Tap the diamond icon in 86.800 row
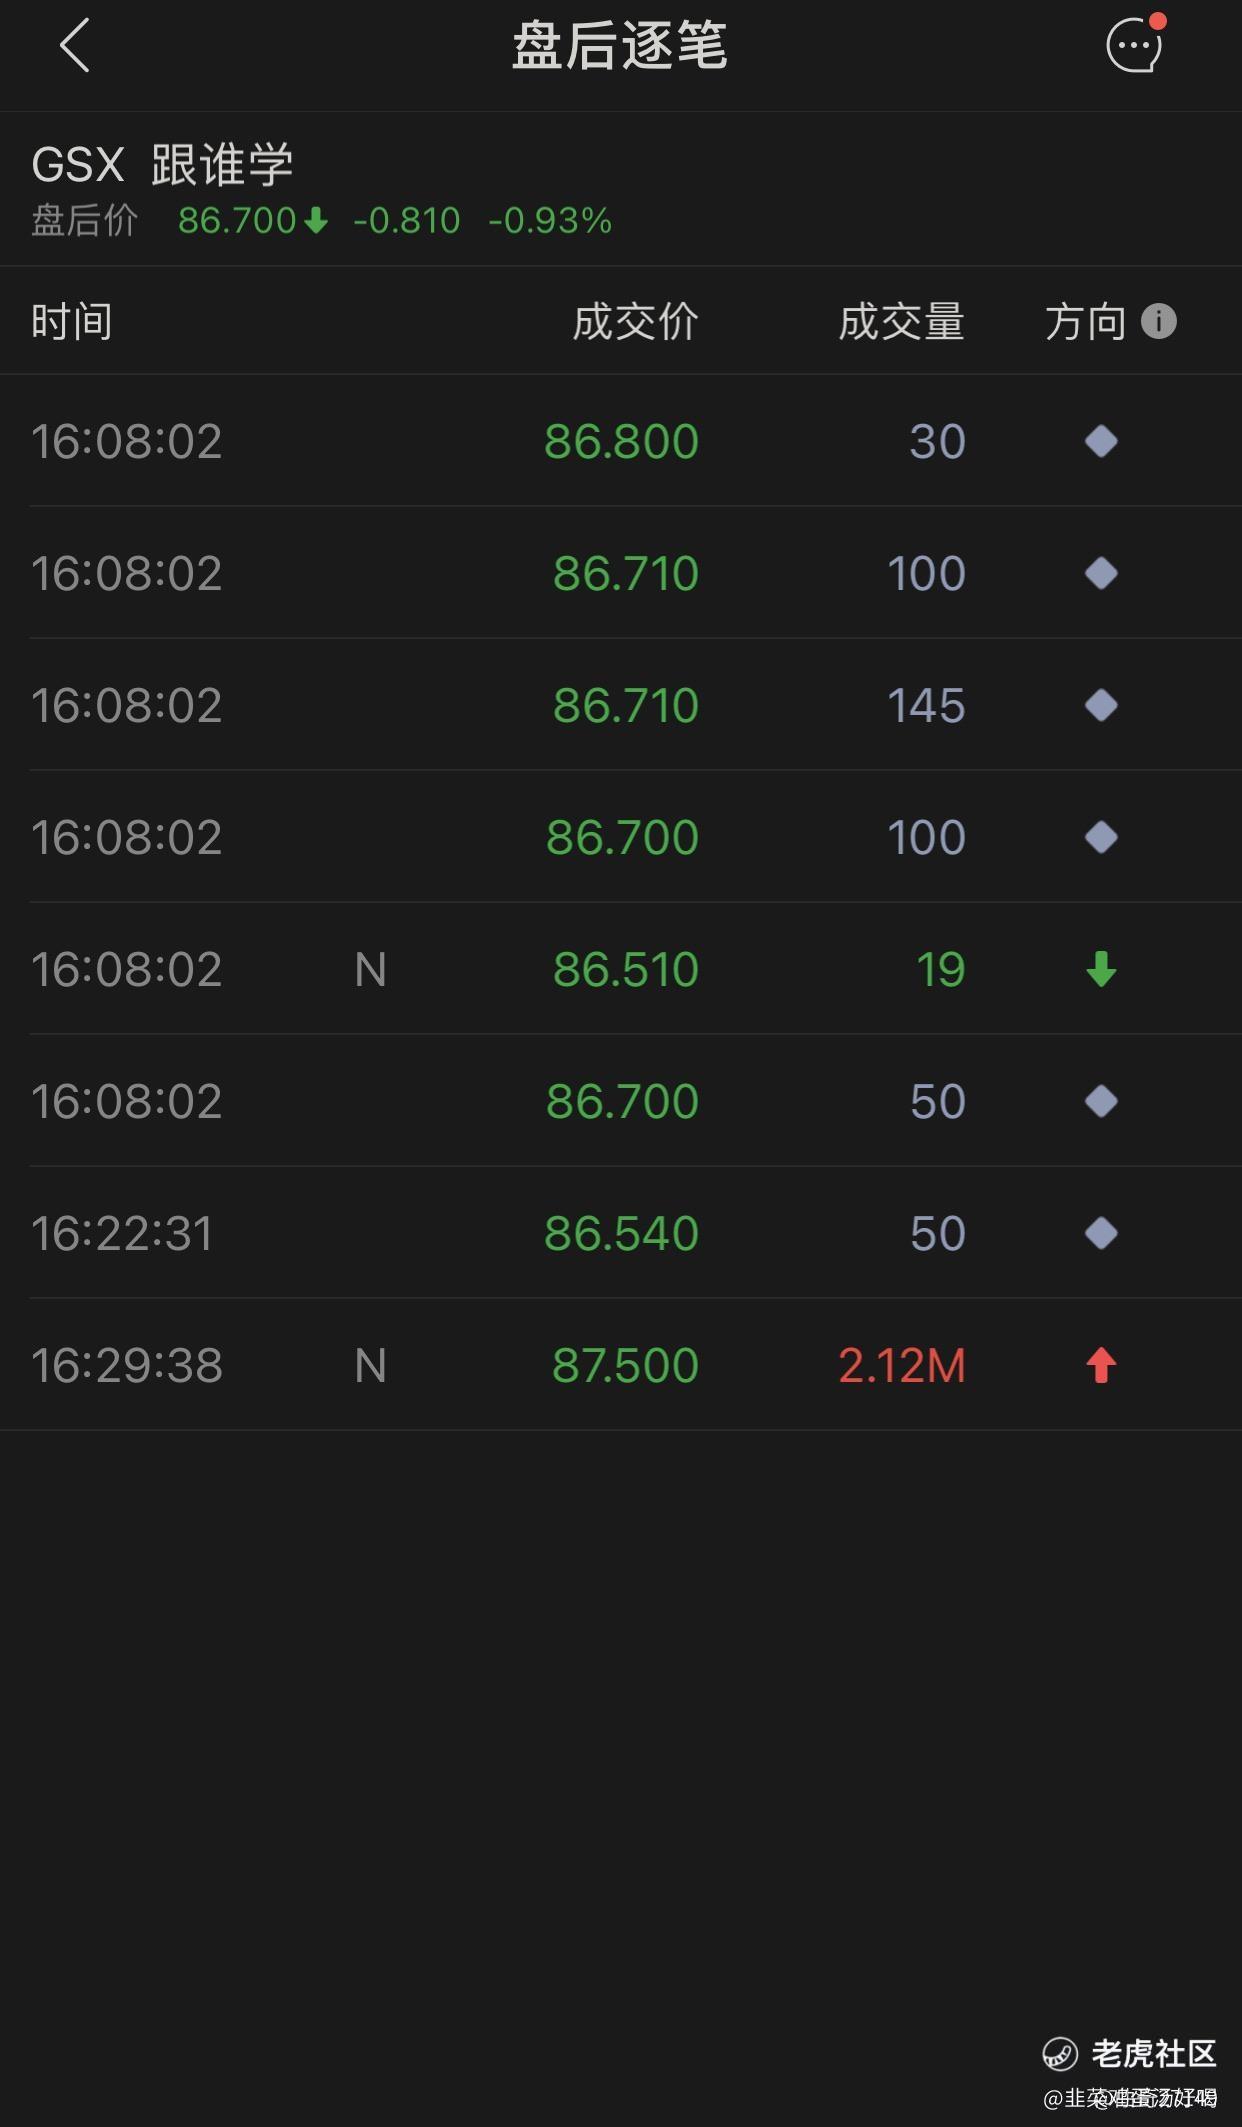The width and height of the screenshot is (1242, 2127). 1101,441
